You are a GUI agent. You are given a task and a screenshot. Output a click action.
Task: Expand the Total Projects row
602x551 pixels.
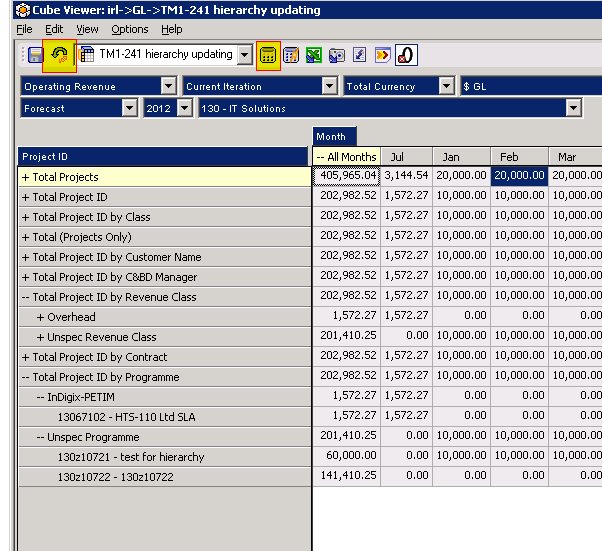click(25, 177)
